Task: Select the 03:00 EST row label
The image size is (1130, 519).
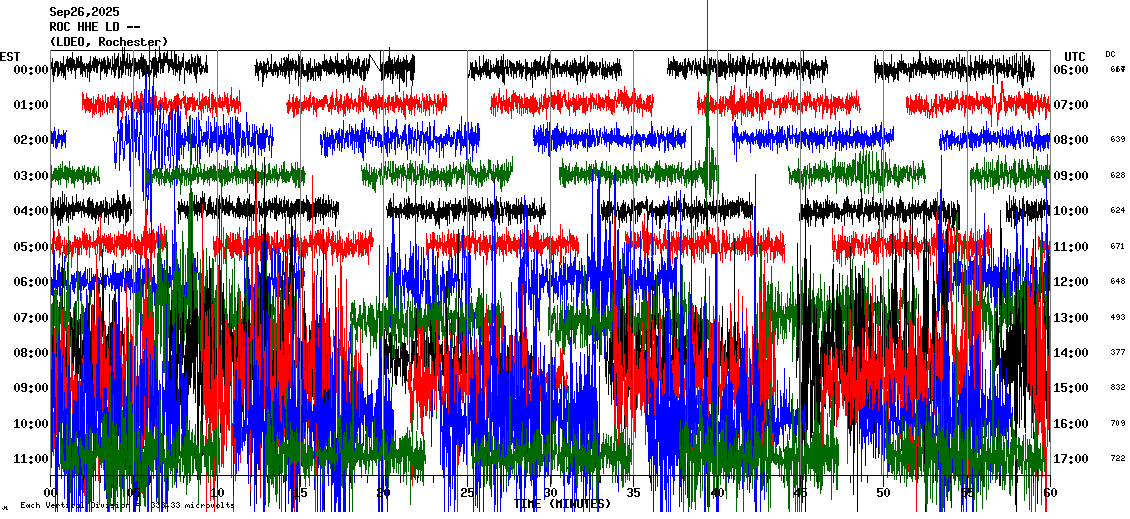Action: (x=31, y=176)
